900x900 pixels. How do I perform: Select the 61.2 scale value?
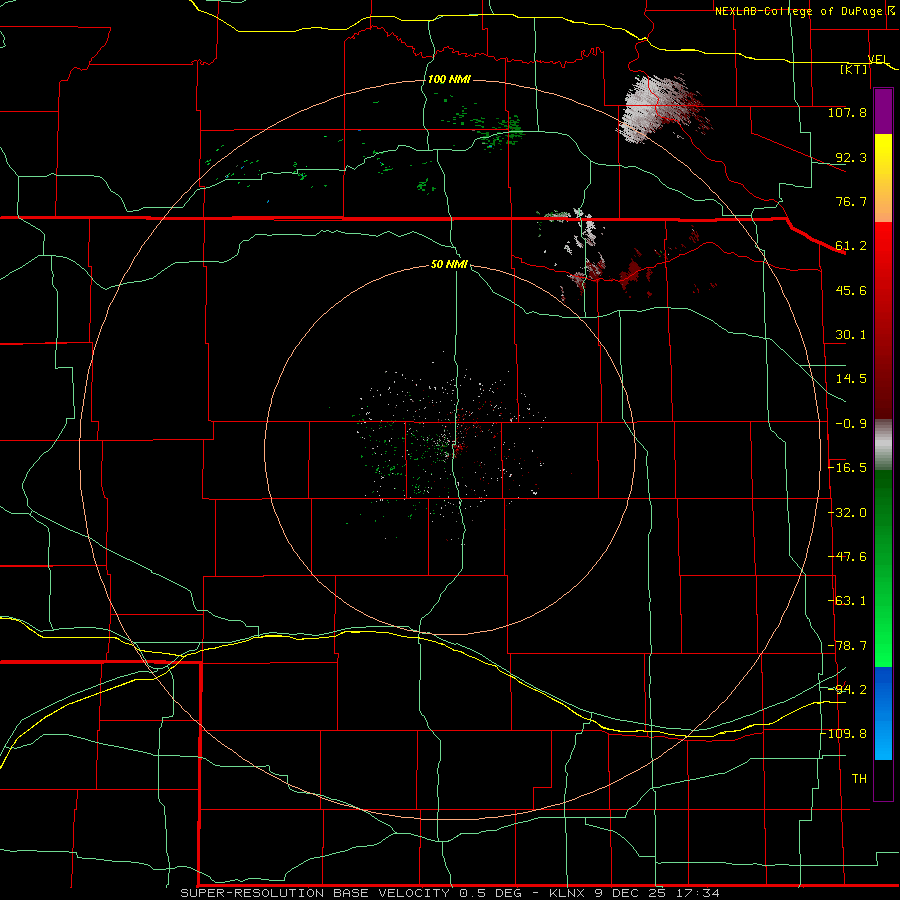(x=851, y=246)
